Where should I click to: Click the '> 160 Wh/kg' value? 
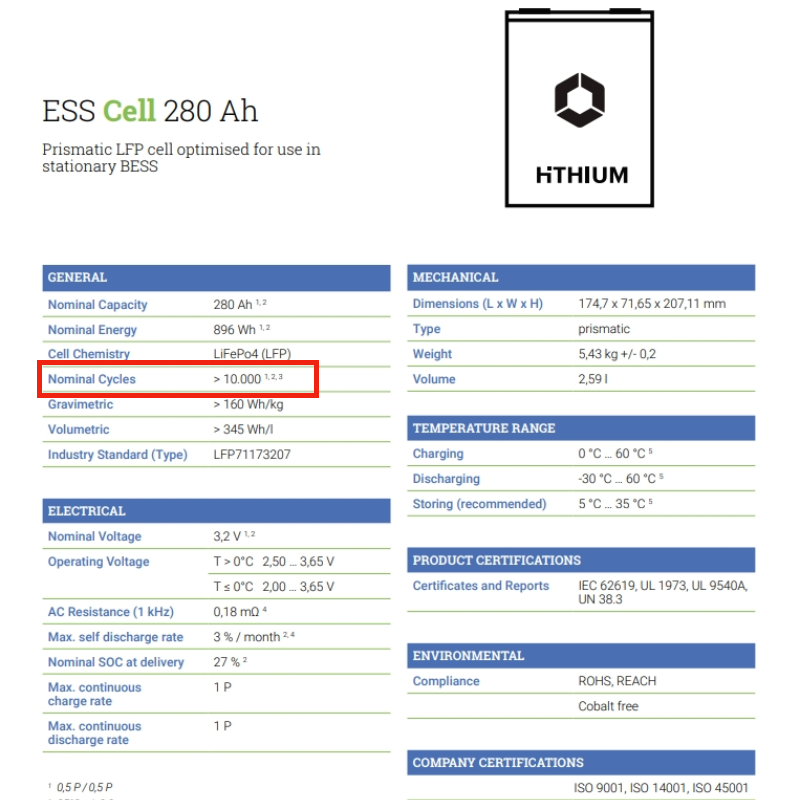point(248,404)
